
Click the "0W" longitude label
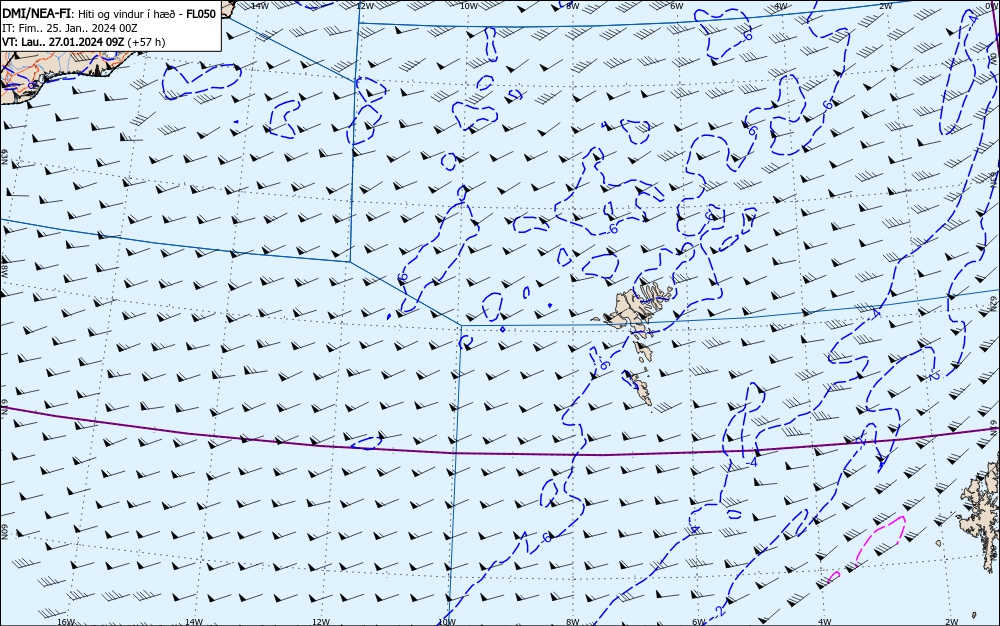pos(991,5)
